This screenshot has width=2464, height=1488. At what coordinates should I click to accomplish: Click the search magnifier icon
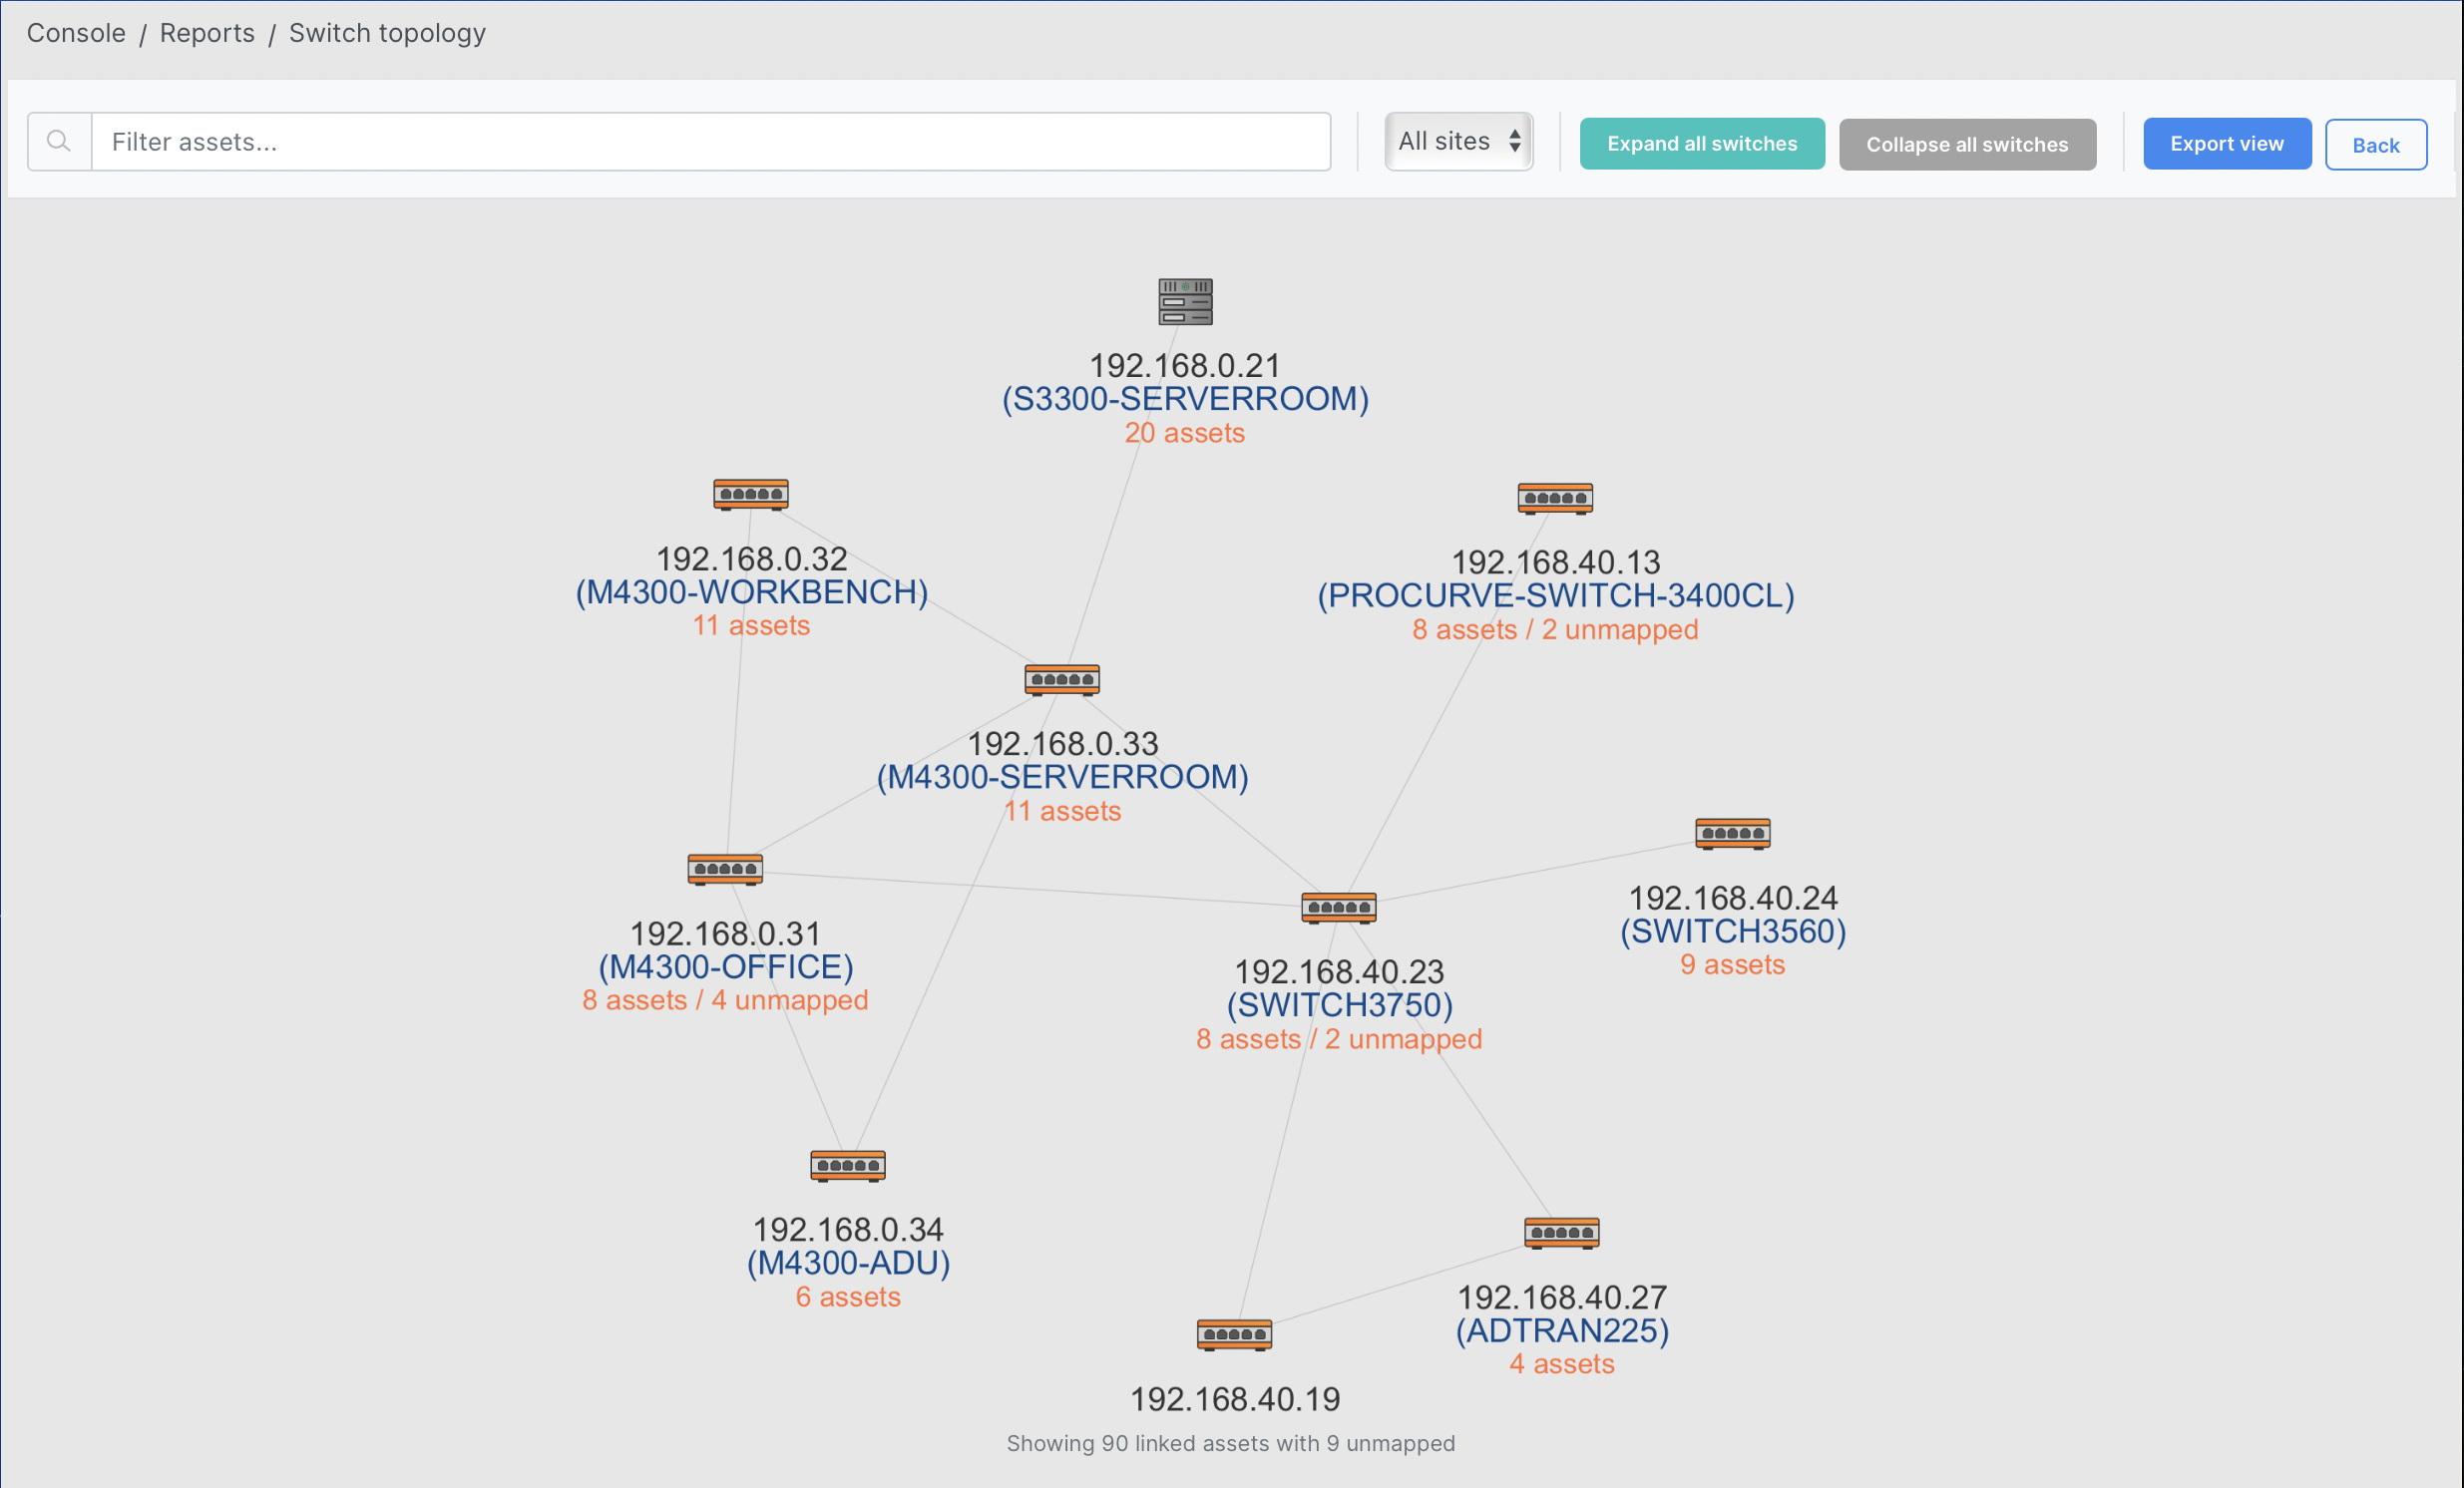click(x=59, y=142)
